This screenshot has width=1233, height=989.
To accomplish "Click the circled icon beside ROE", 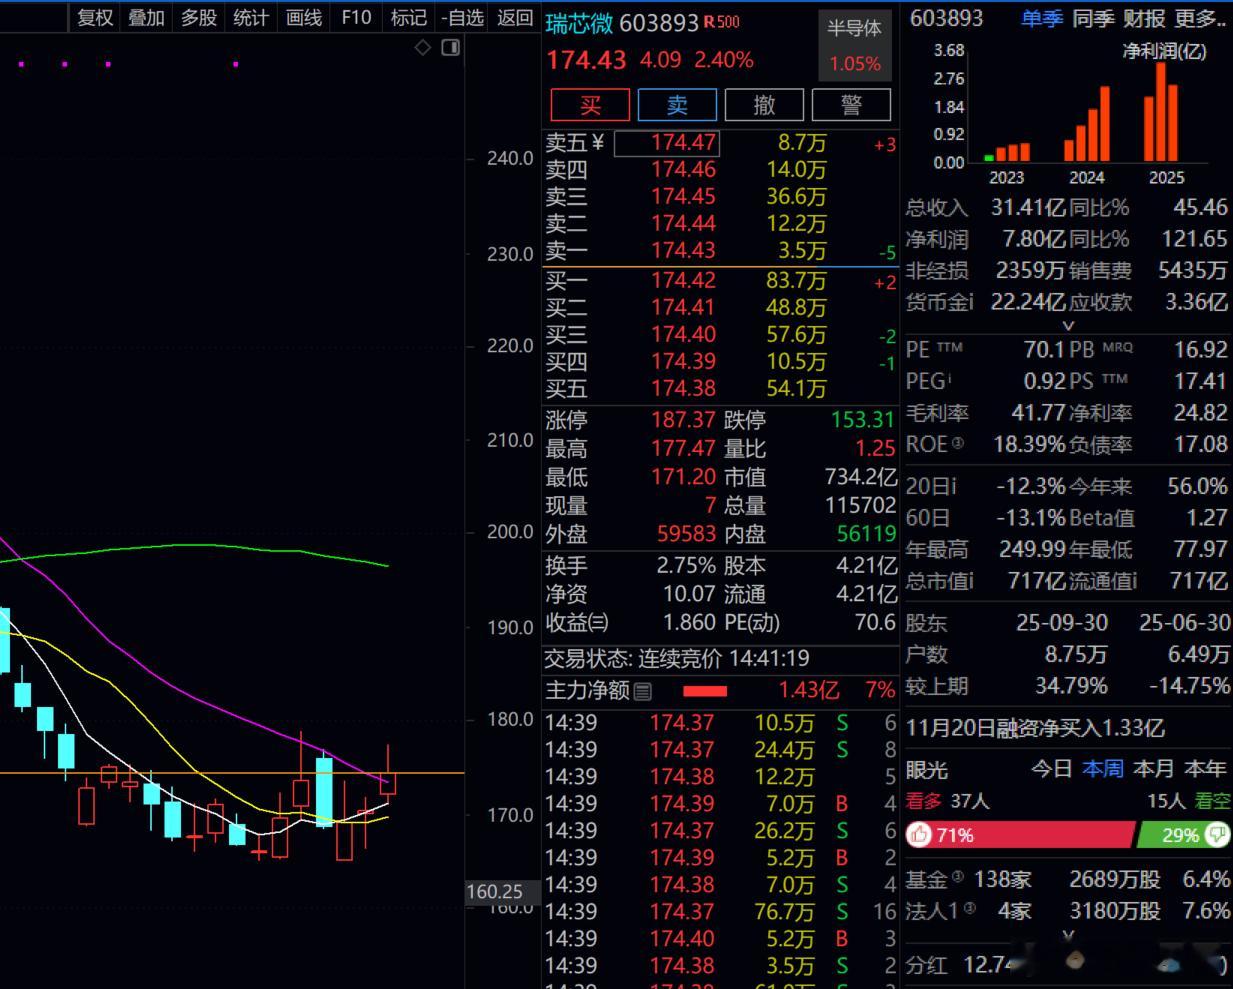I will (x=958, y=442).
